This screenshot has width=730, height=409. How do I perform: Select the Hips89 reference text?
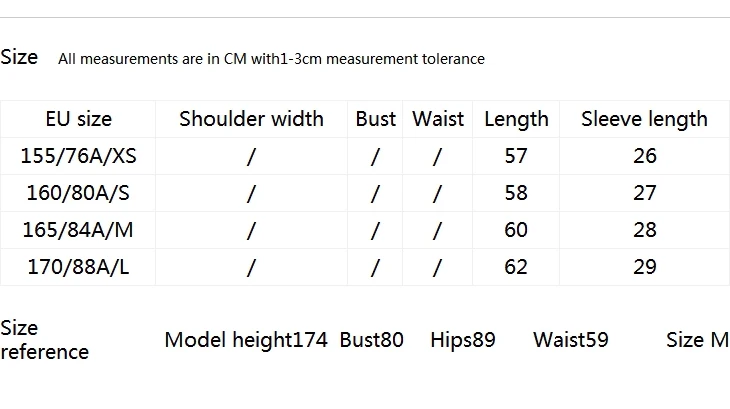pyautogui.click(x=463, y=340)
